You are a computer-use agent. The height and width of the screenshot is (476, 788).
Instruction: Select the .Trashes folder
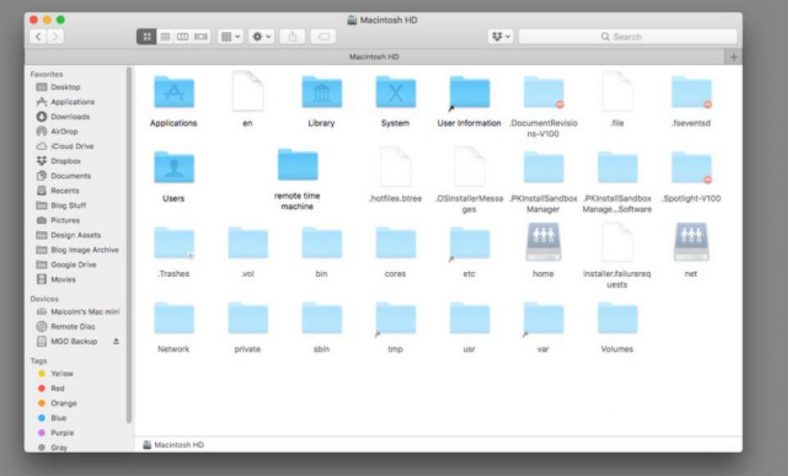pyautogui.click(x=174, y=243)
